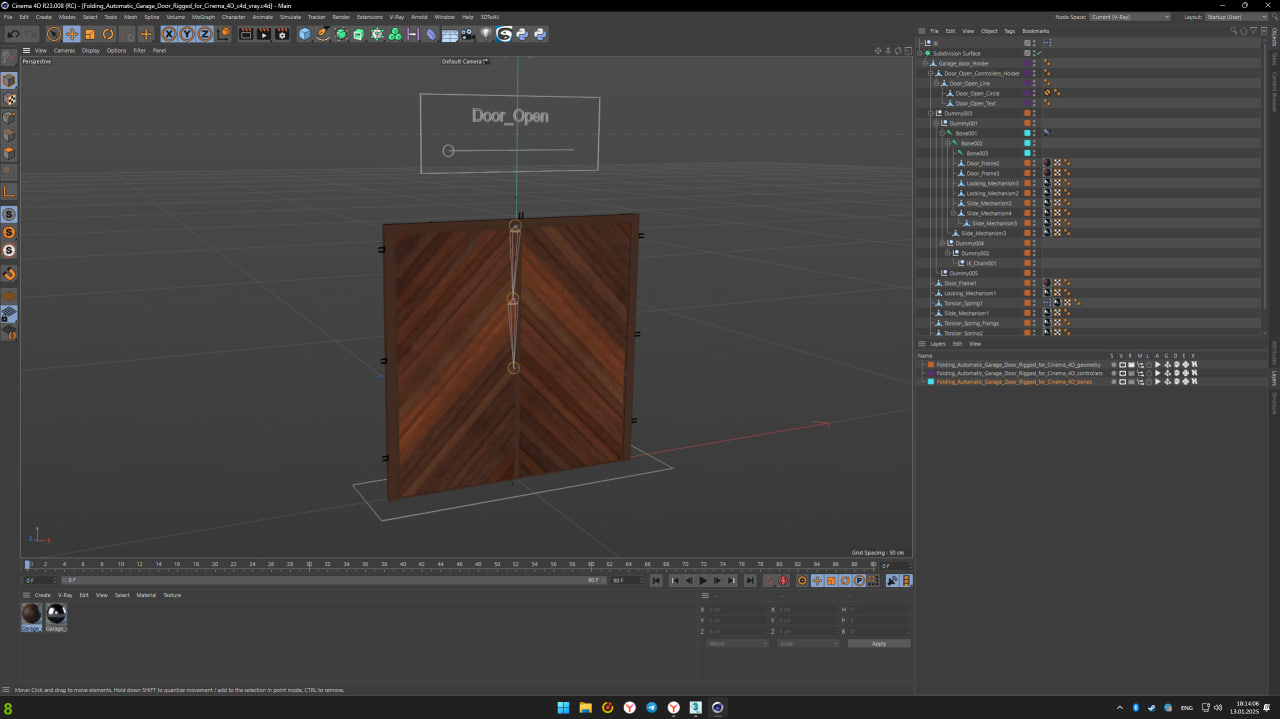Toggle Autokeying record button
This screenshot has width=1280, height=719.
pos(783,580)
